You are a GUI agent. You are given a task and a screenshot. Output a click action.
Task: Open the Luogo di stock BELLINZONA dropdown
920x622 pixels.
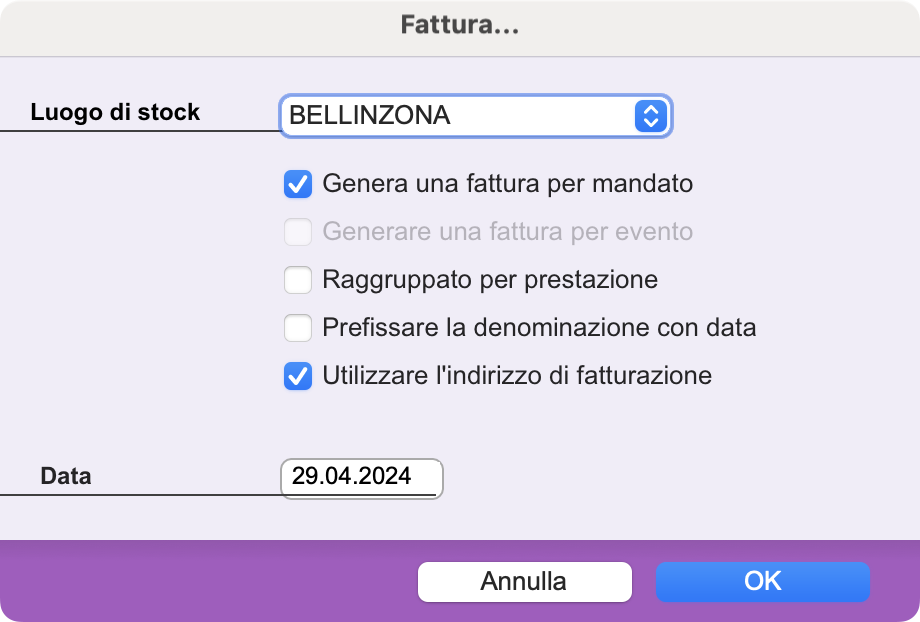(475, 116)
